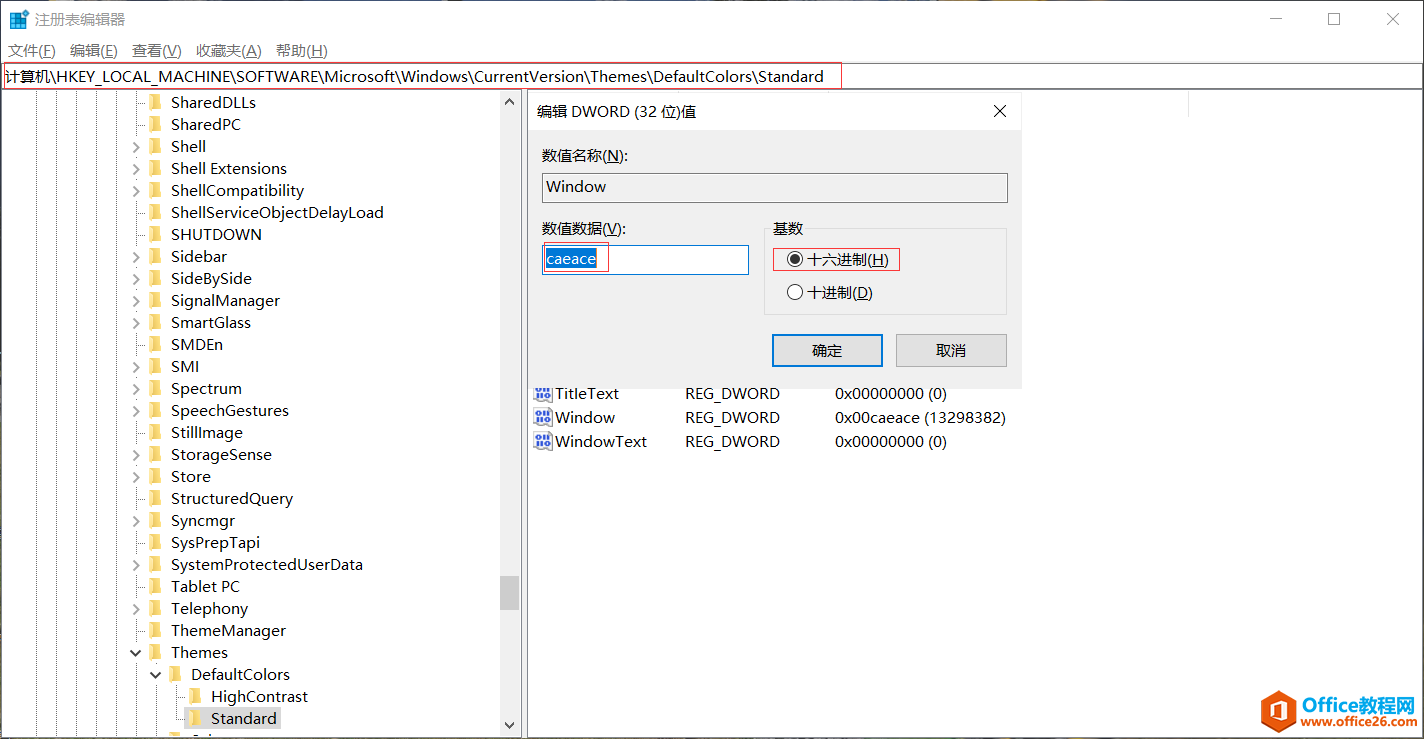Viewport: 1424px width, 739px height.
Task: Click the HighContrast folder icon
Action: coord(195,696)
